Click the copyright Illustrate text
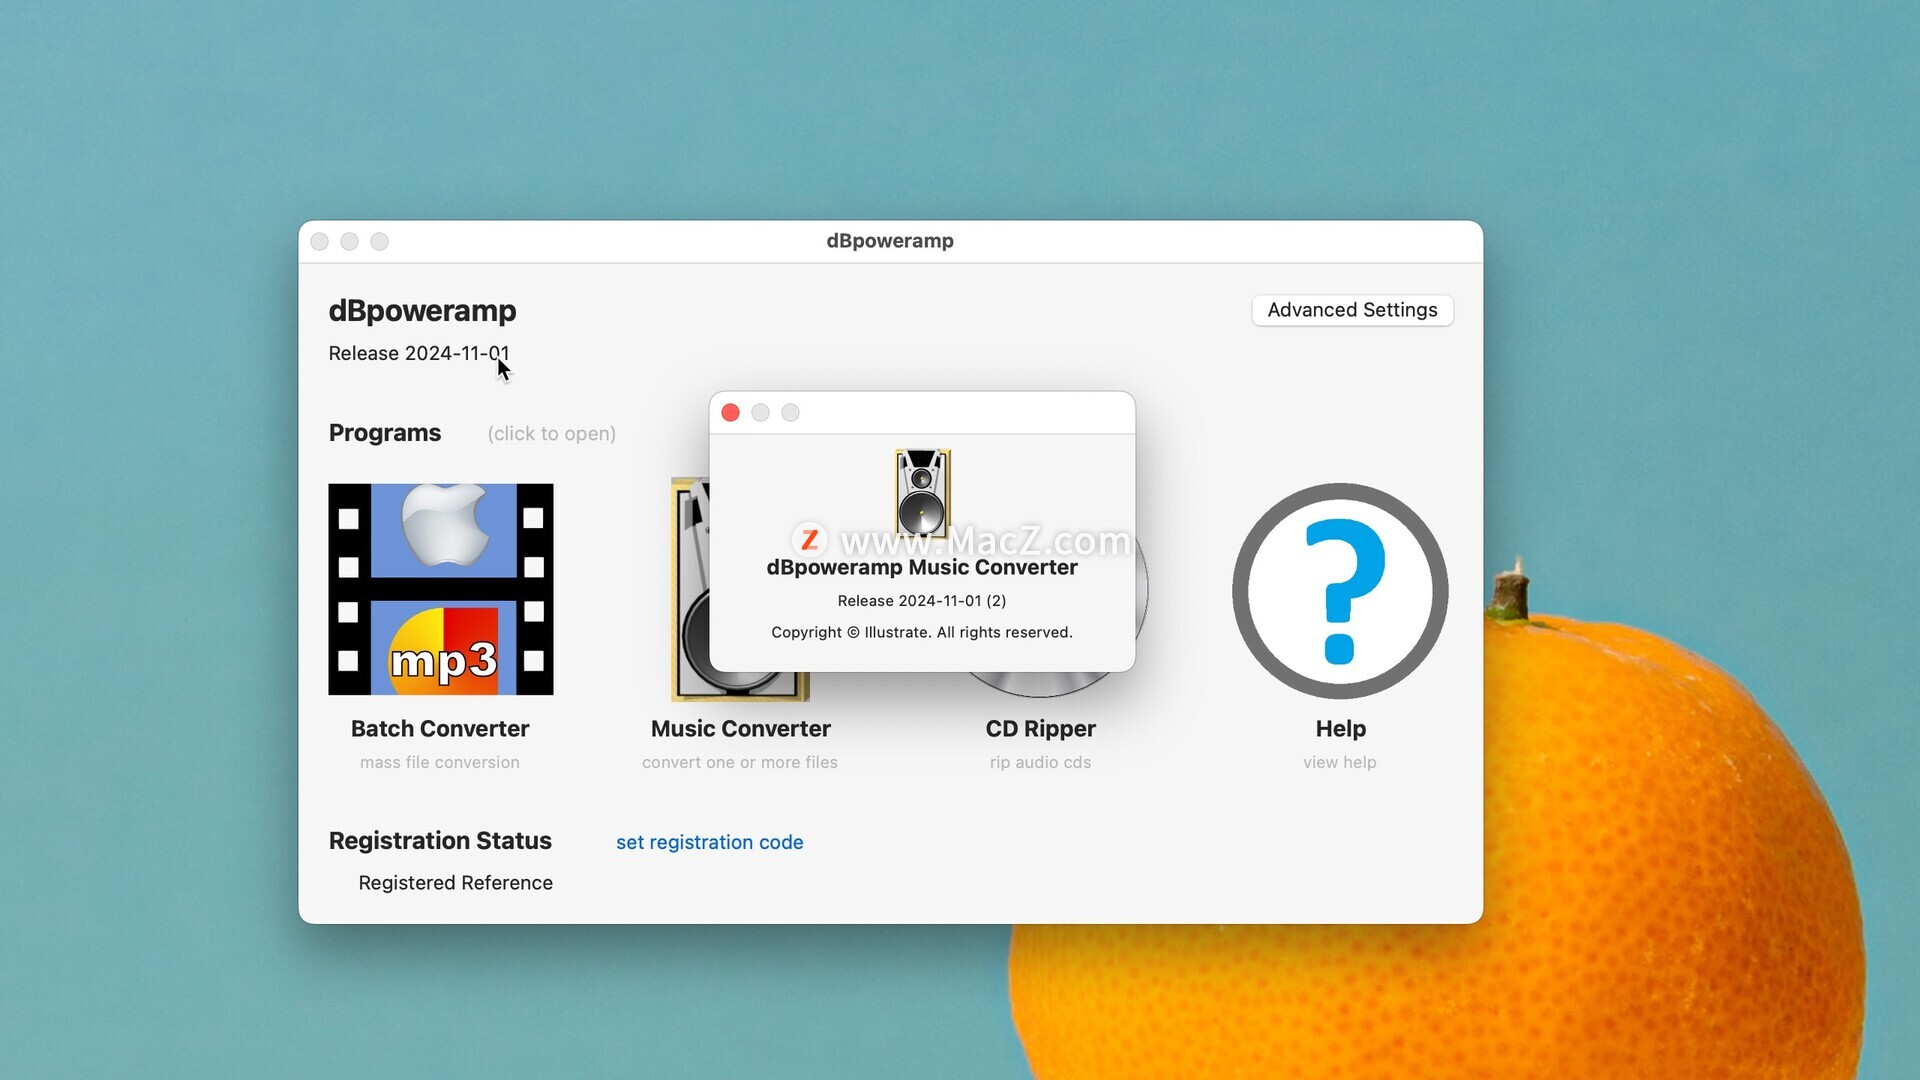1920x1080 pixels. tap(921, 633)
